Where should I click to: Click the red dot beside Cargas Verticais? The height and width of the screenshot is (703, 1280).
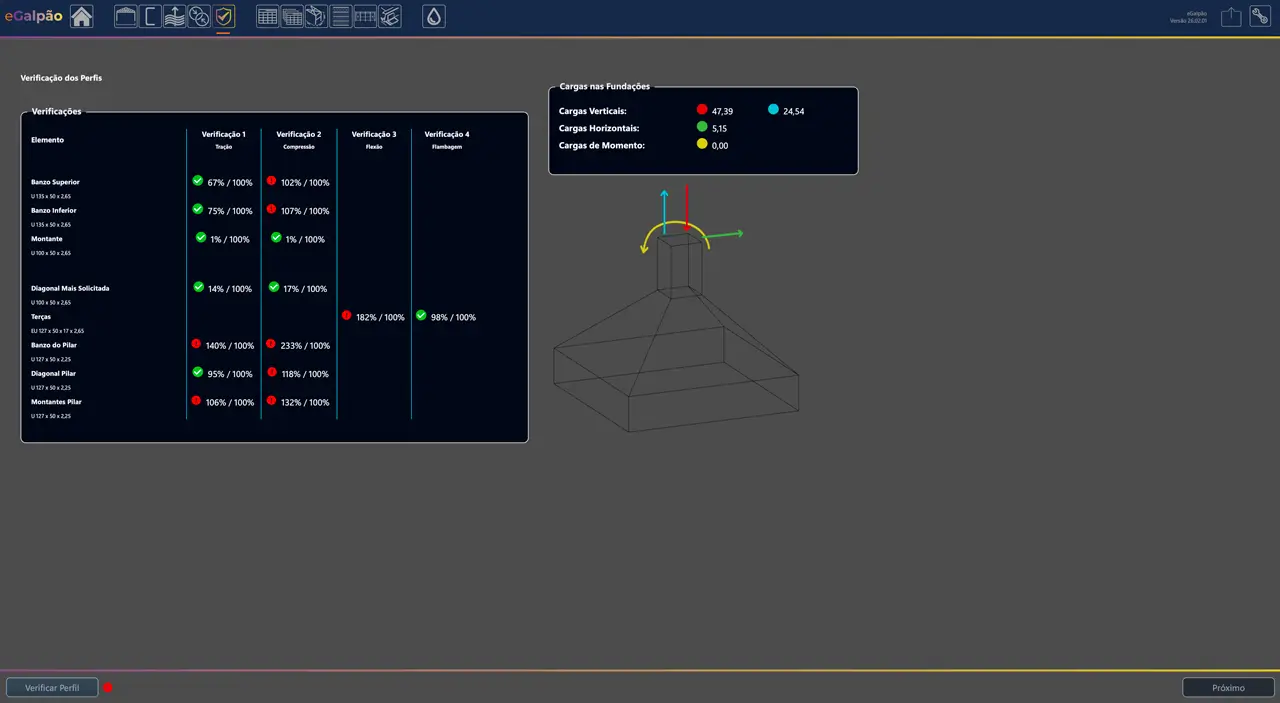pos(702,109)
